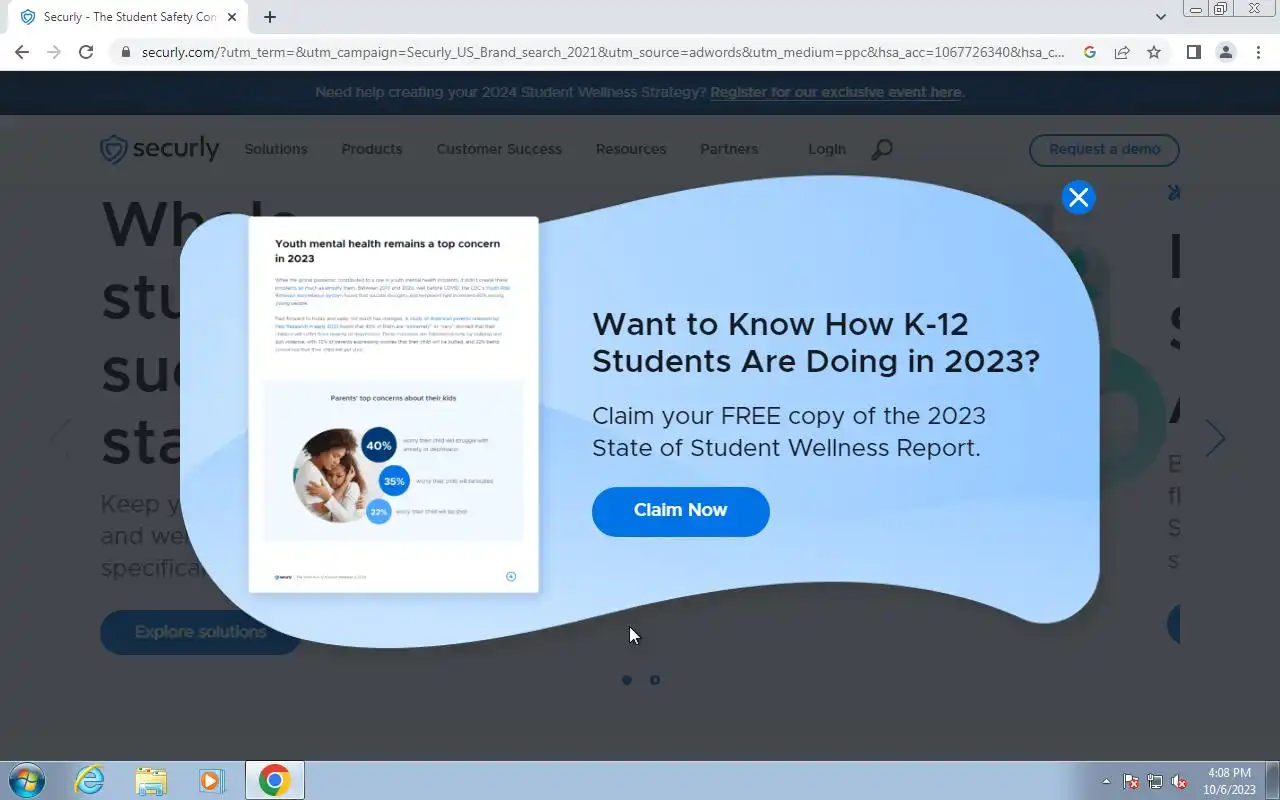Click Explore solutions button
This screenshot has height=800, width=1280.
[200, 632]
